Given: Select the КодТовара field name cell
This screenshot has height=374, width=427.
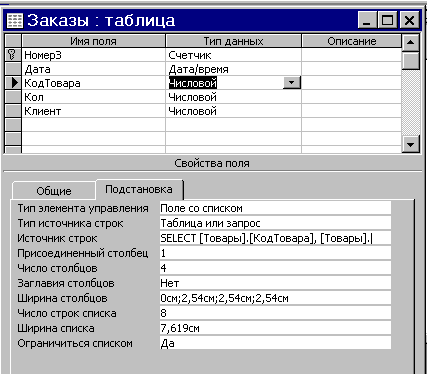Looking at the screenshot, I should [x=93, y=83].
